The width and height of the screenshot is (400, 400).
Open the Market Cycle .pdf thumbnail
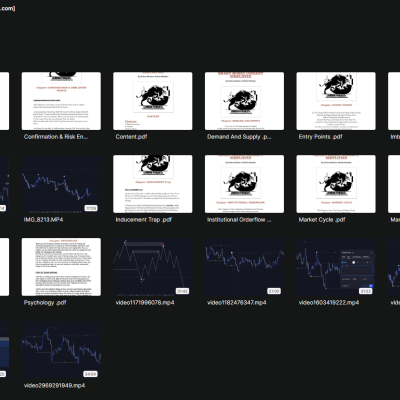coord(336,184)
